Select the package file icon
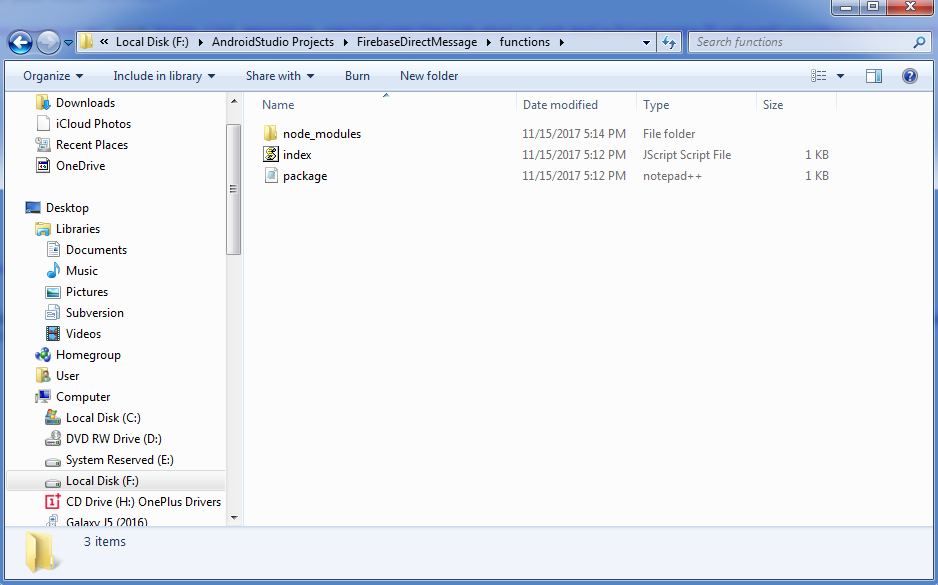 click(271, 175)
